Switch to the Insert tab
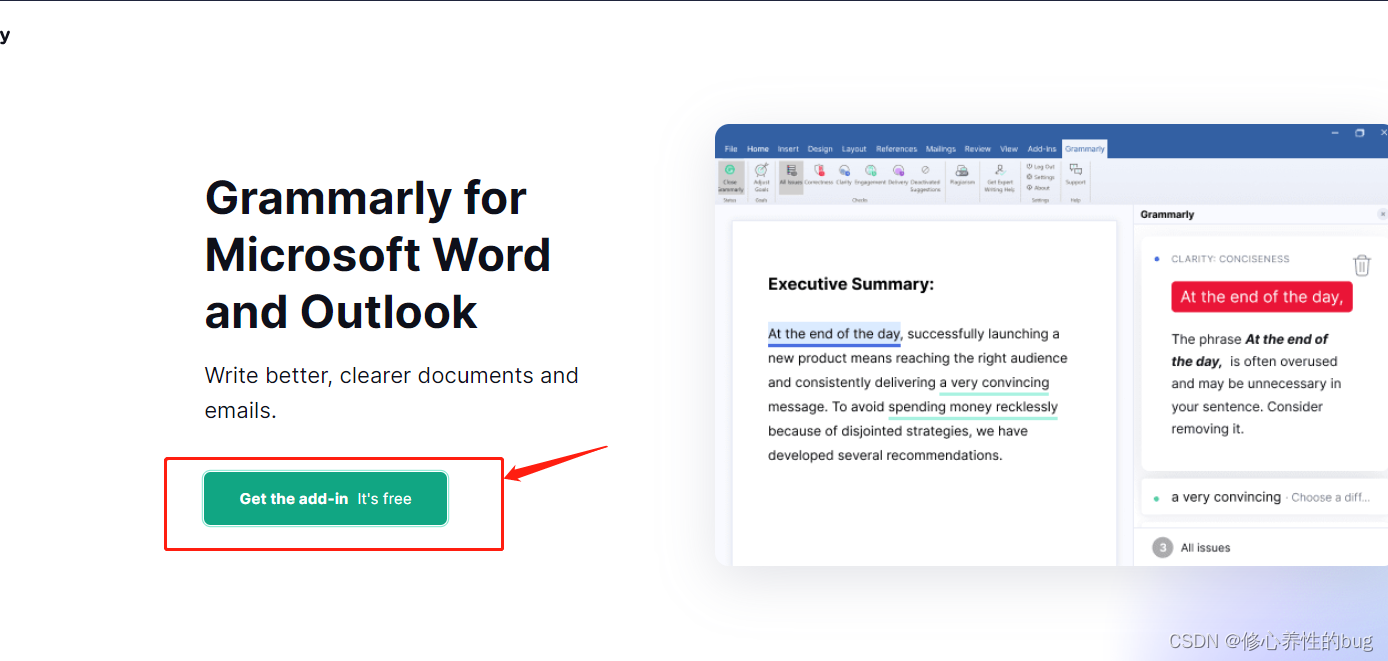Image resolution: width=1388 pixels, height=661 pixels. (x=788, y=149)
